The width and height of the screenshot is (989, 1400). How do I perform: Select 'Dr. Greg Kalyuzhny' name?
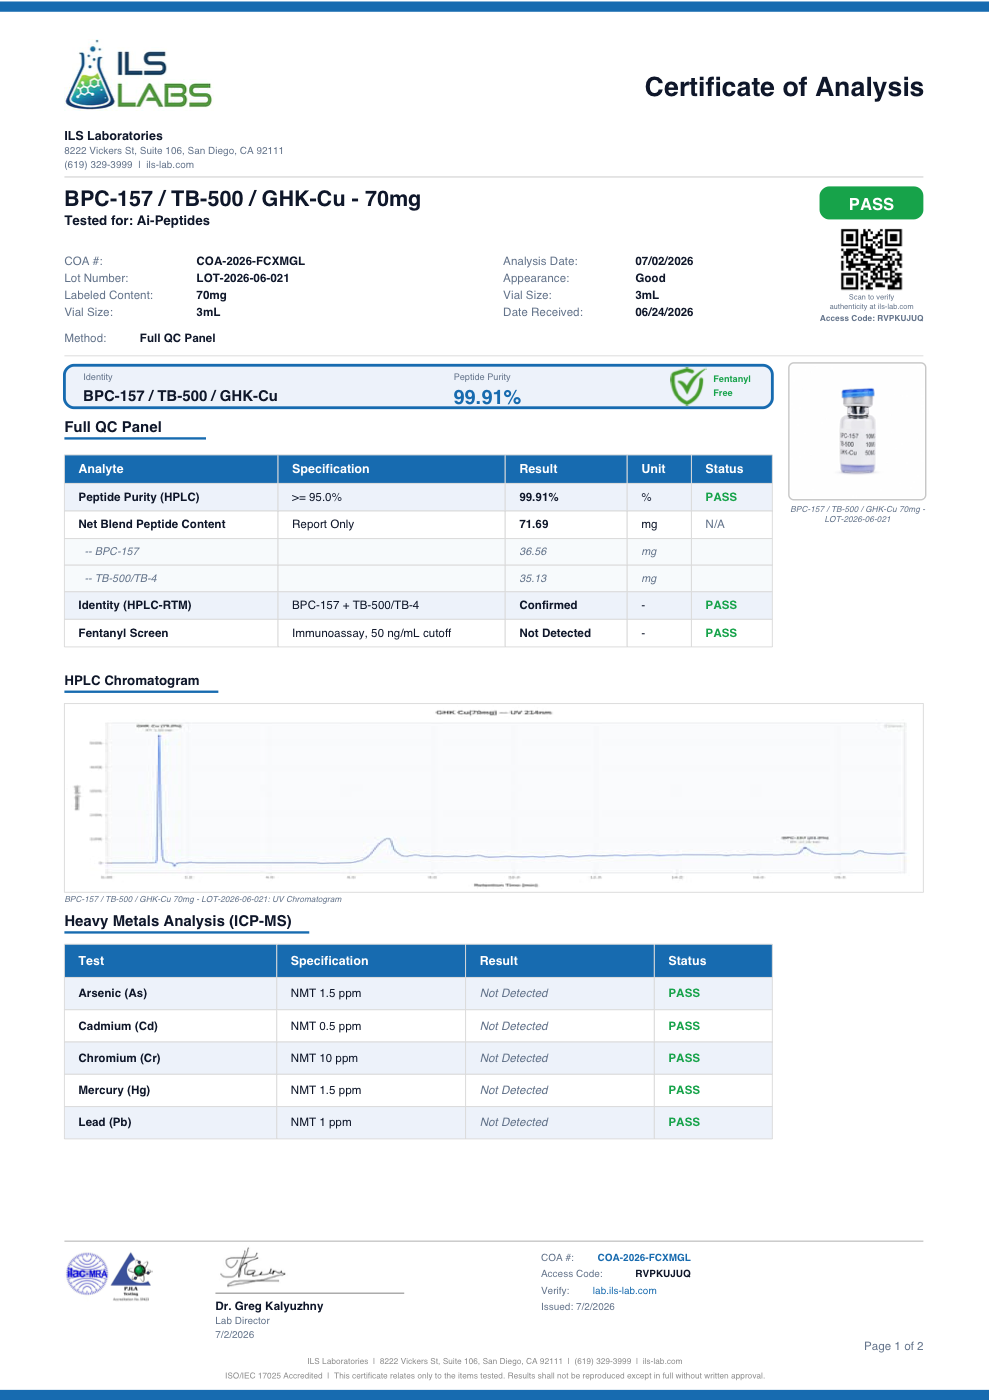269,1306
